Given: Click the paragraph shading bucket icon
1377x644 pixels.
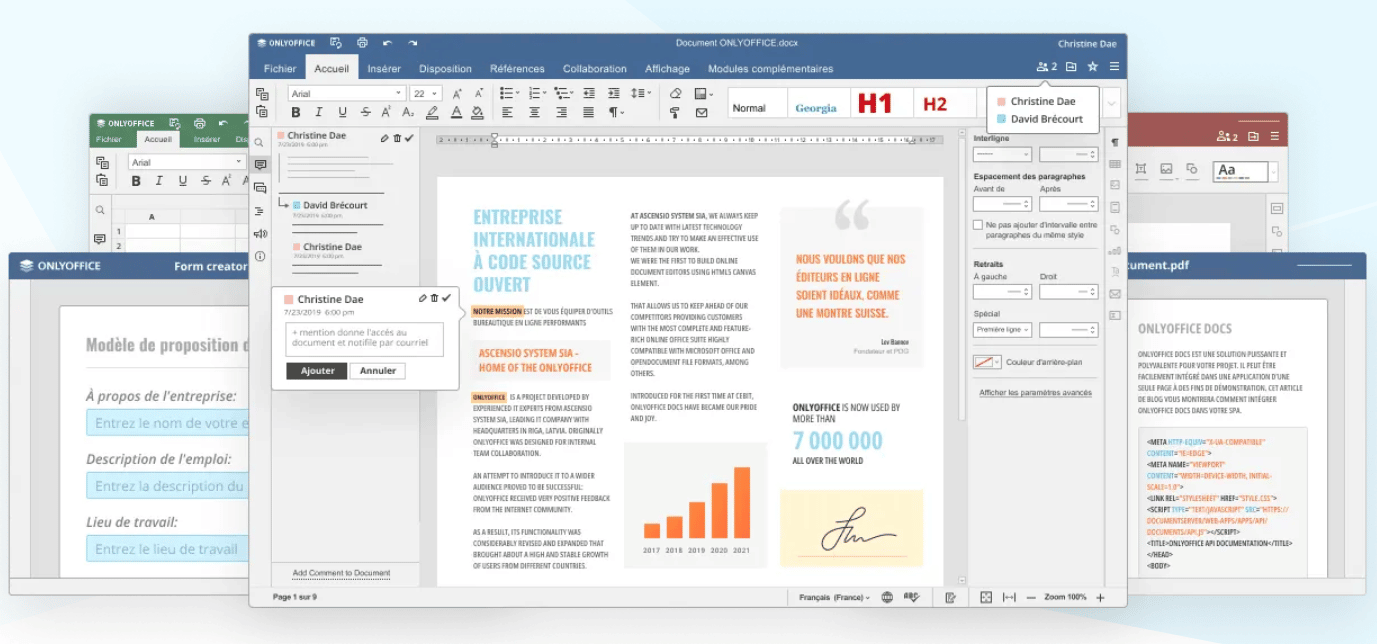Looking at the screenshot, I should coord(478,113).
